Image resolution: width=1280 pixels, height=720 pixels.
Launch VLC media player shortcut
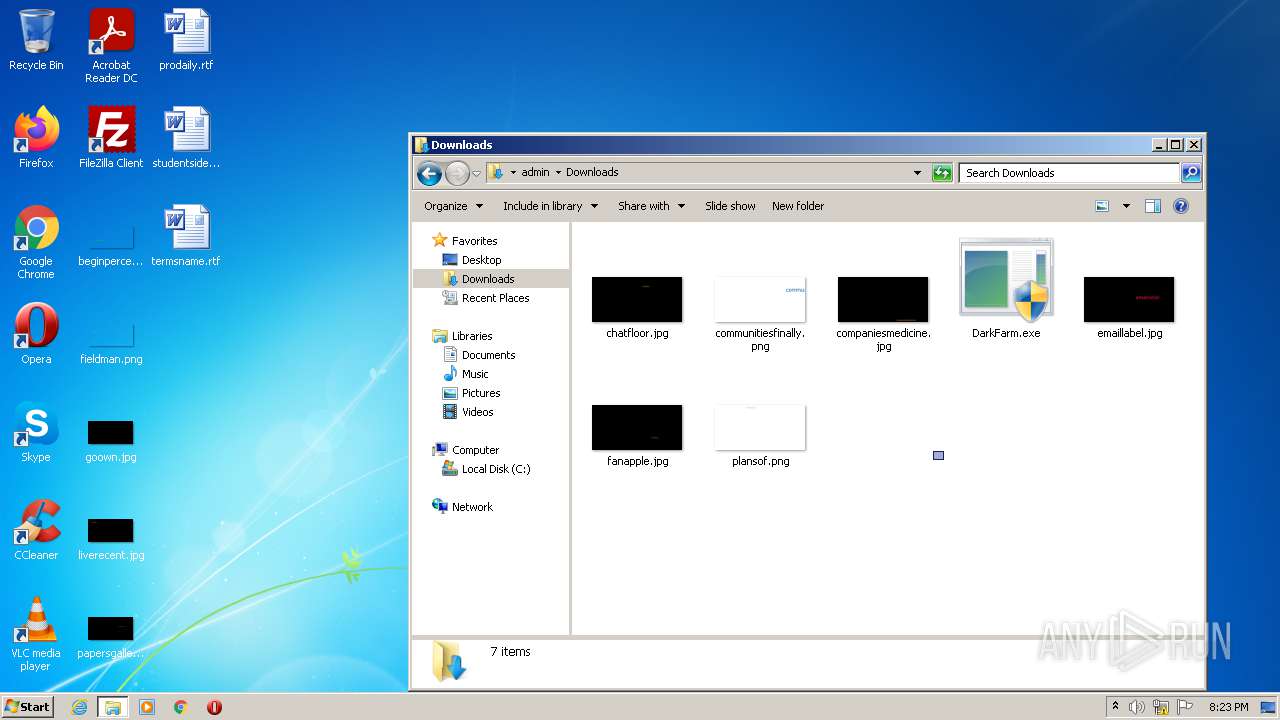36,634
